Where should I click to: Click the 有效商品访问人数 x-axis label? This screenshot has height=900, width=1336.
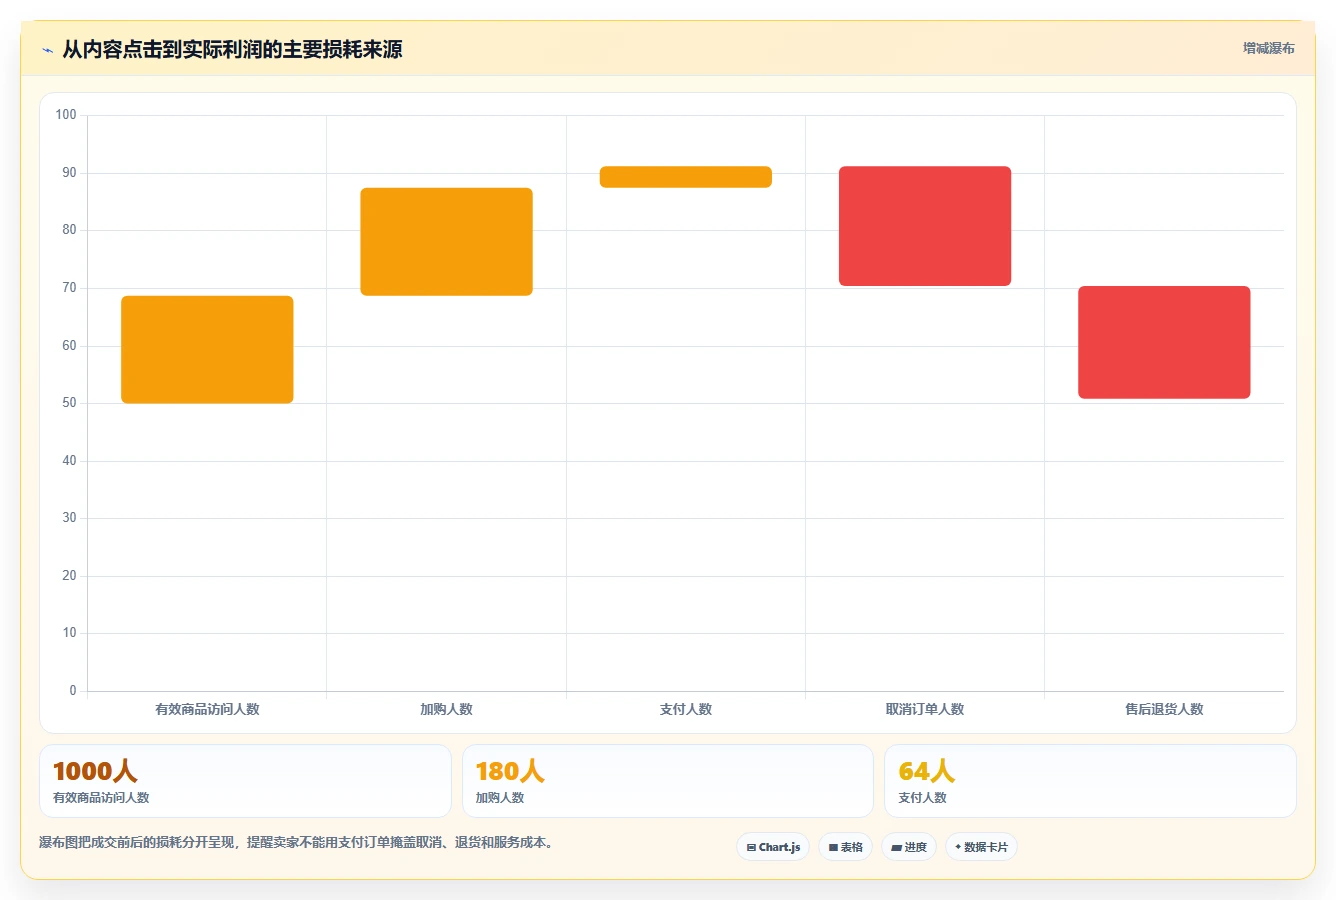[207, 709]
